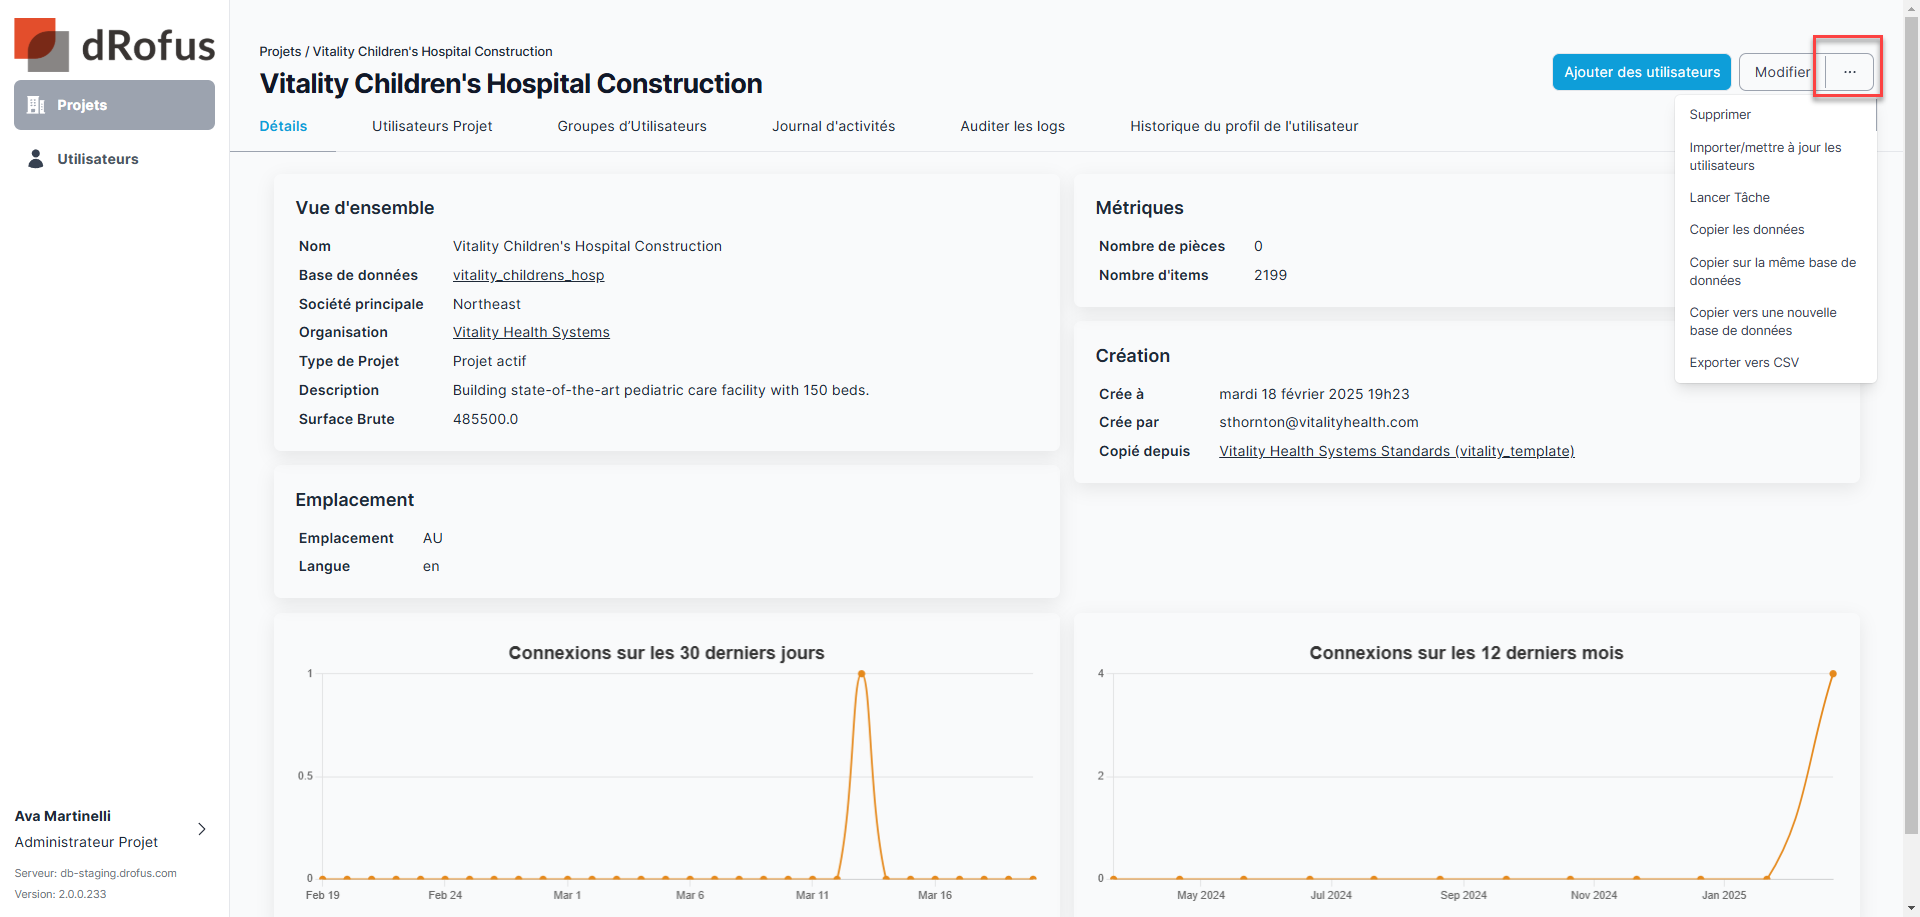Follow the Vitality Health Systems organisation link
This screenshot has width=1920, height=917.
tap(531, 332)
